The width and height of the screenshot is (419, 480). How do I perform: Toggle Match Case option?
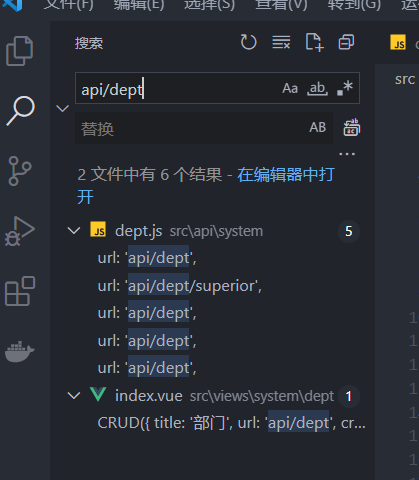point(290,88)
